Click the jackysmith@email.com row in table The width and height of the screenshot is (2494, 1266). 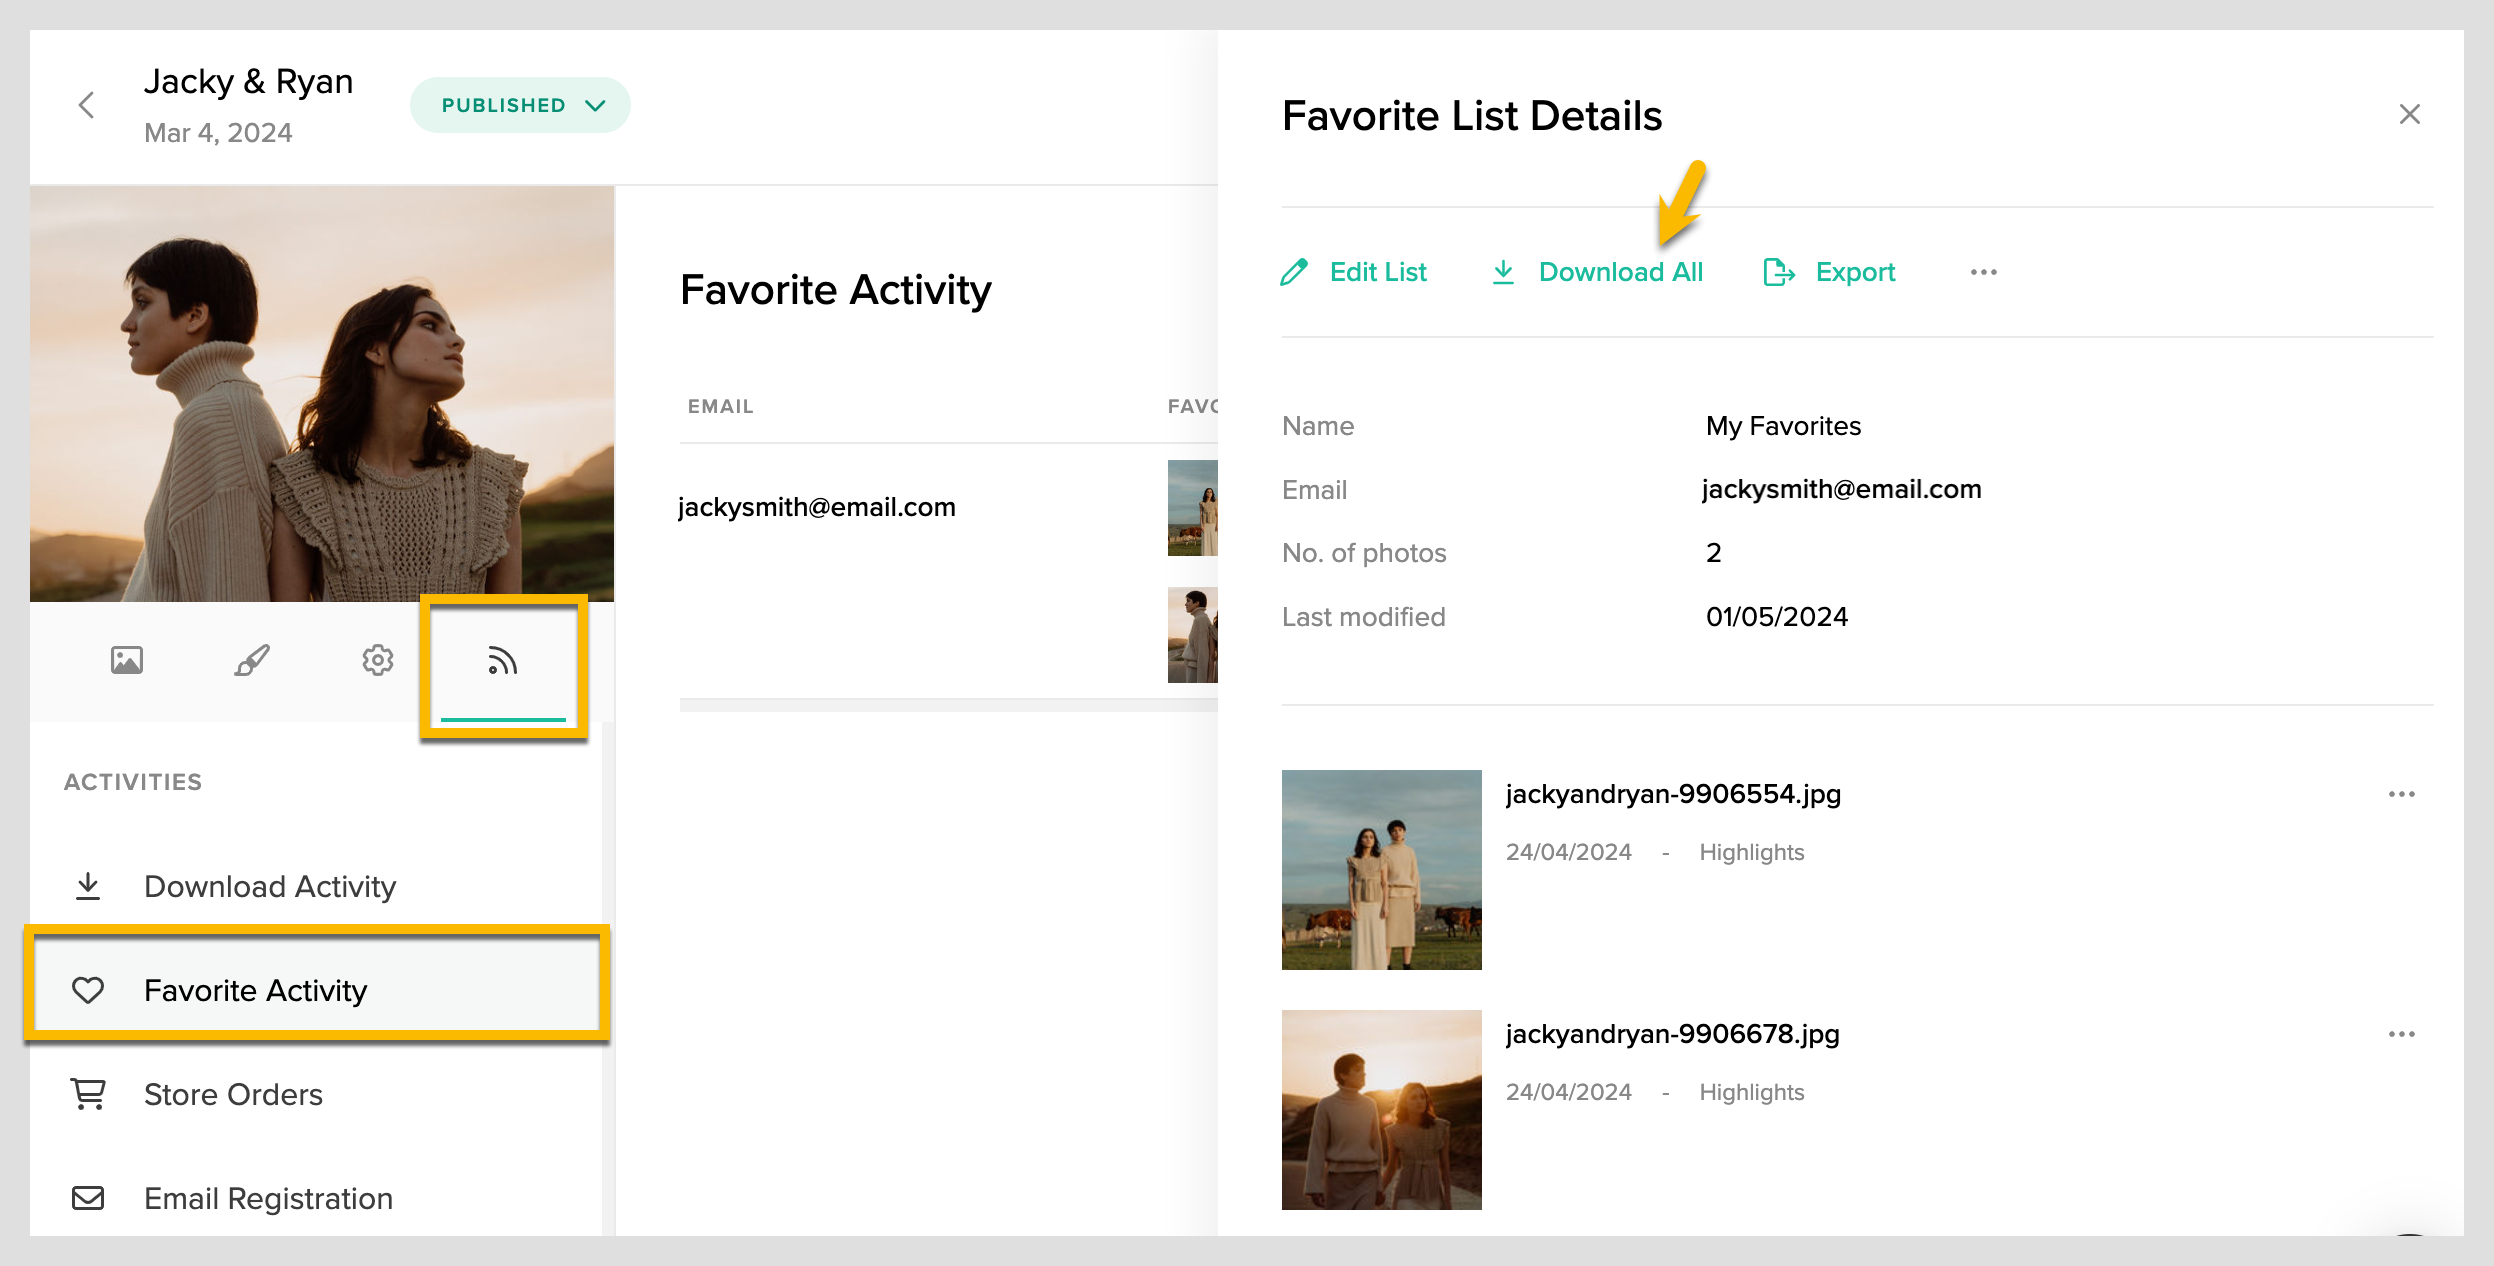tap(817, 507)
